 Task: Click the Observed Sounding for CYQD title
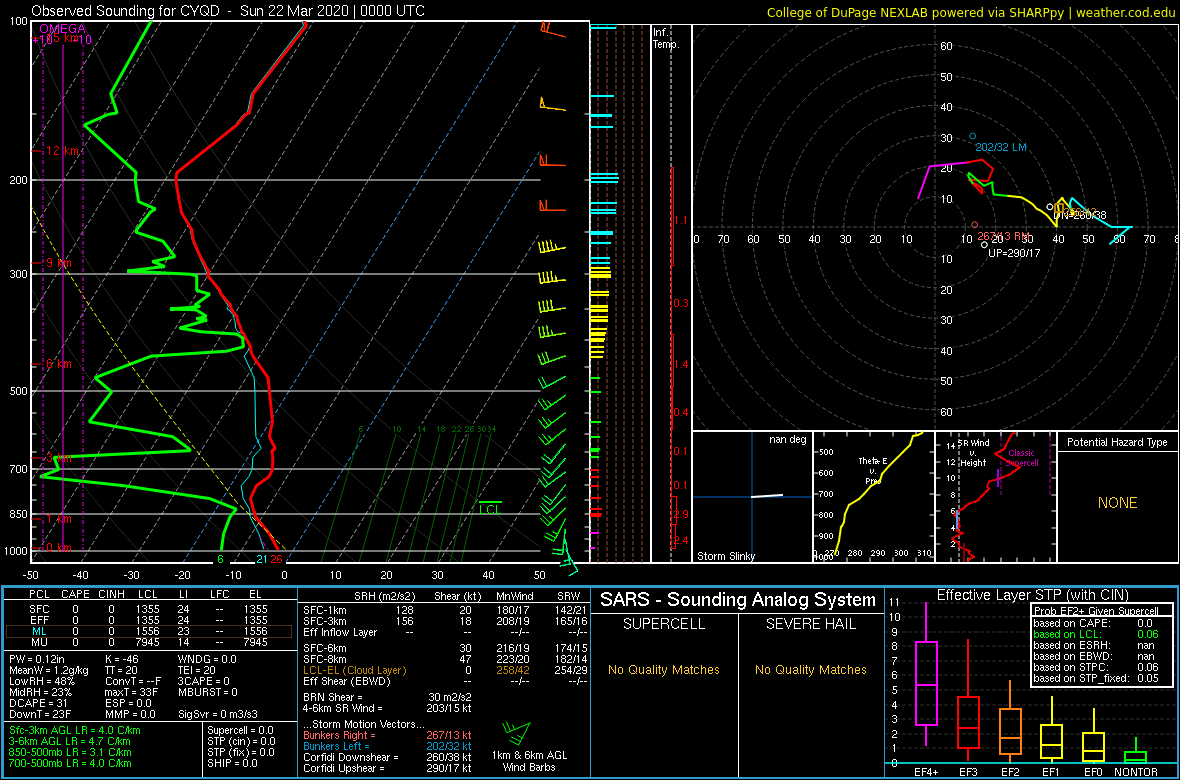(x=228, y=11)
